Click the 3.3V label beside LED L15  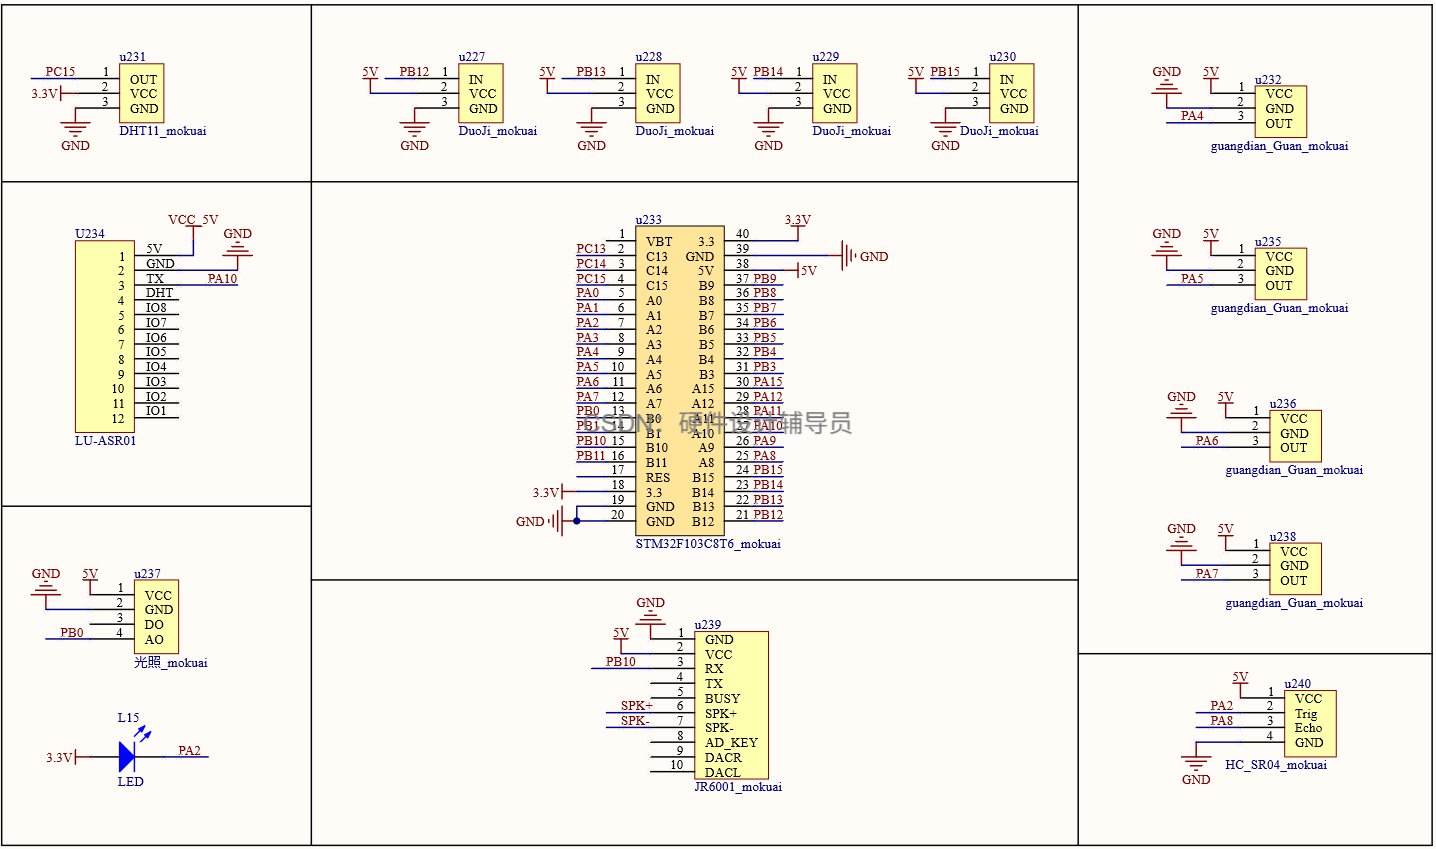coord(59,758)
